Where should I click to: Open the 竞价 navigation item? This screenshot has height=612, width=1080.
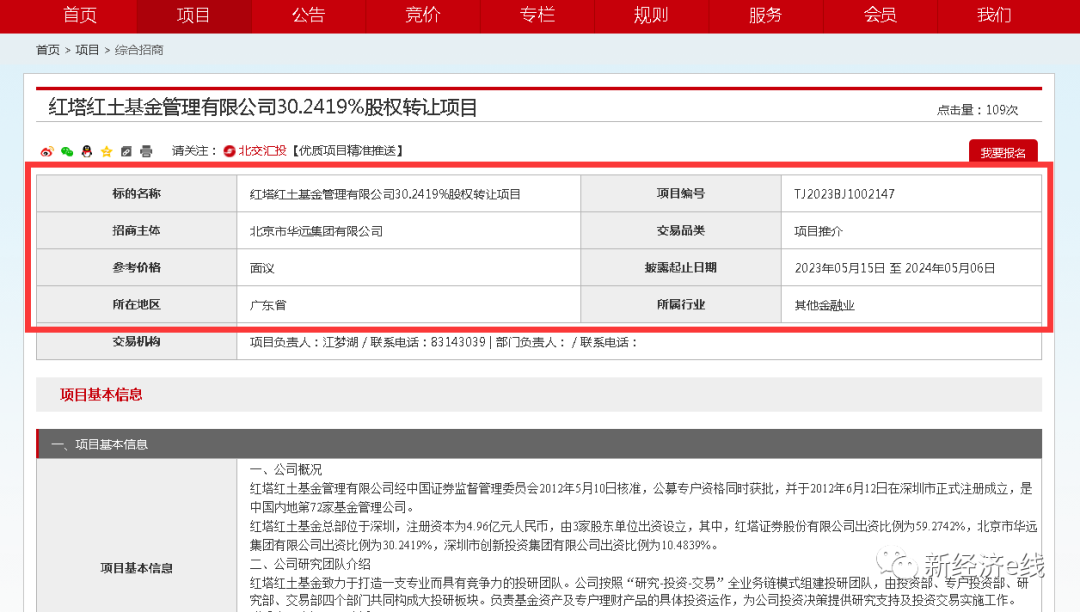click(423, 15)
